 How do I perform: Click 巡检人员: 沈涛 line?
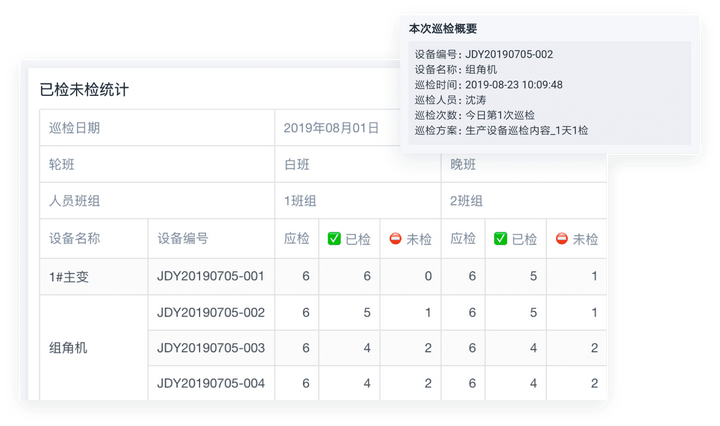point(450,100)
